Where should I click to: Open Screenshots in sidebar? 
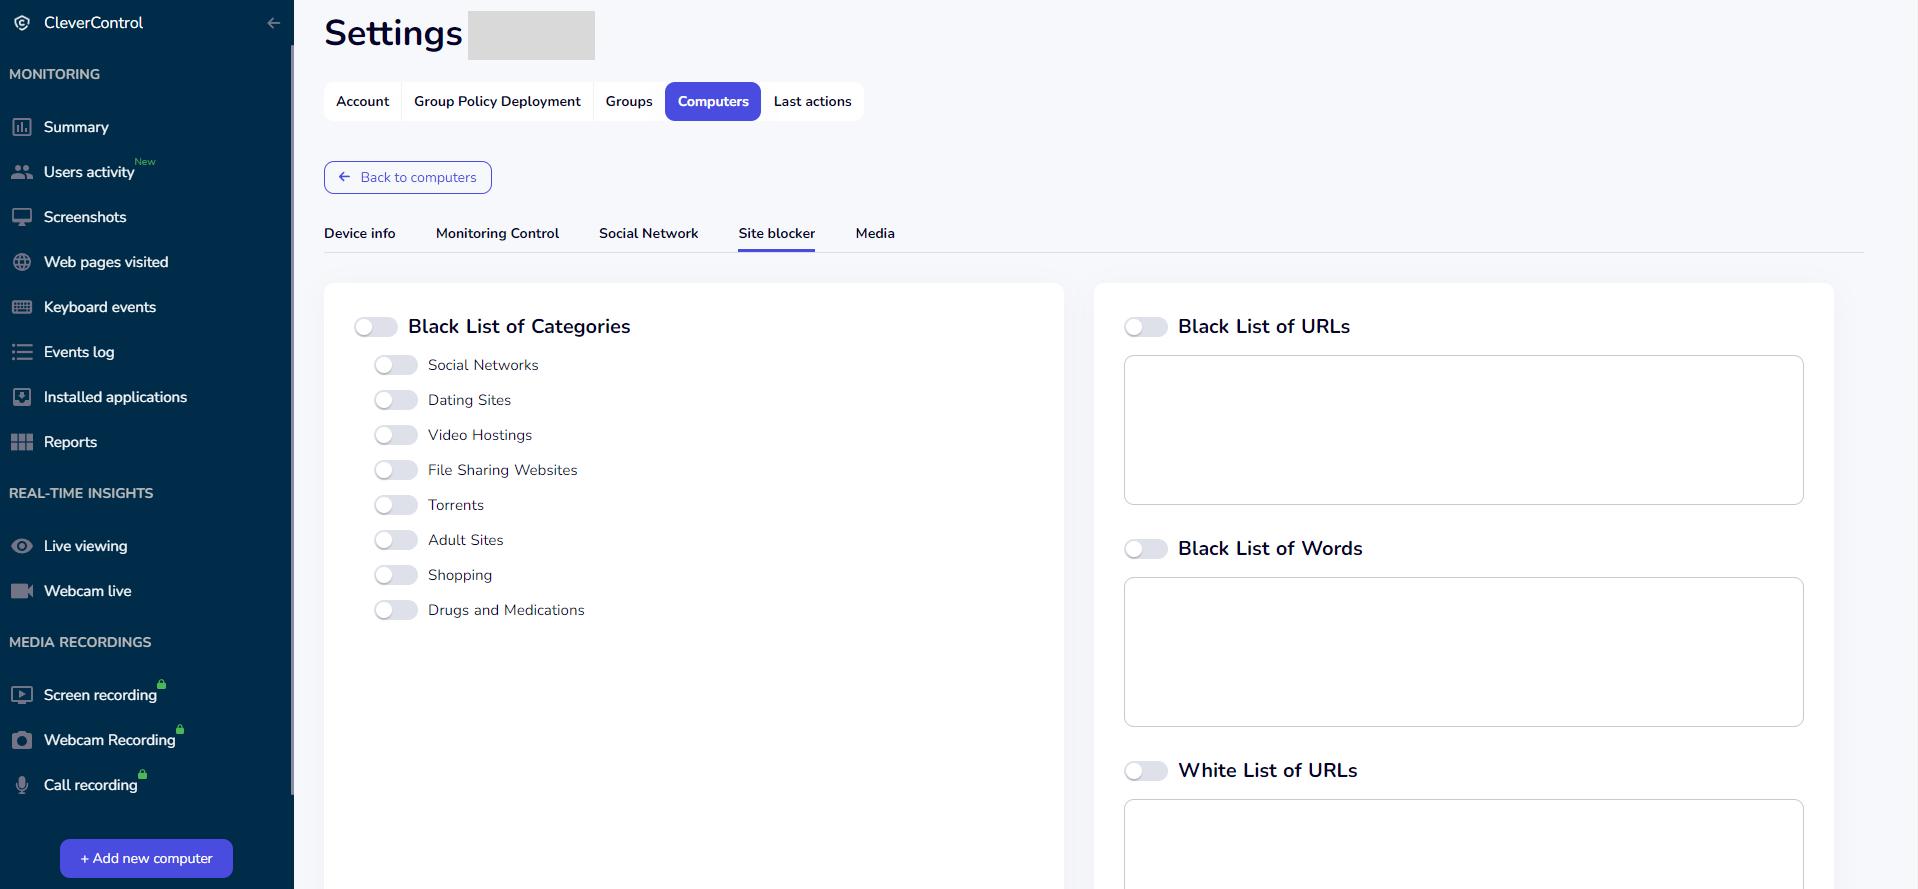click(85, 217)
